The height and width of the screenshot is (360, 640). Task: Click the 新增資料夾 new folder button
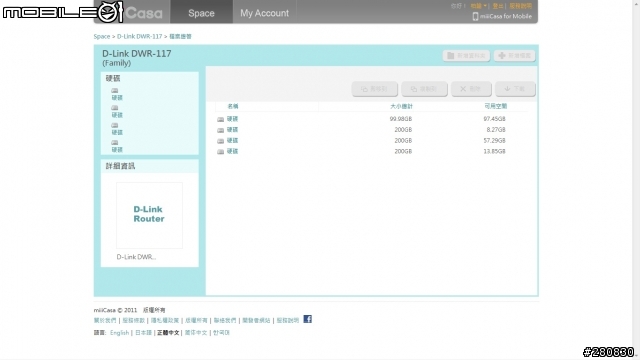click(x=466, y=56)
